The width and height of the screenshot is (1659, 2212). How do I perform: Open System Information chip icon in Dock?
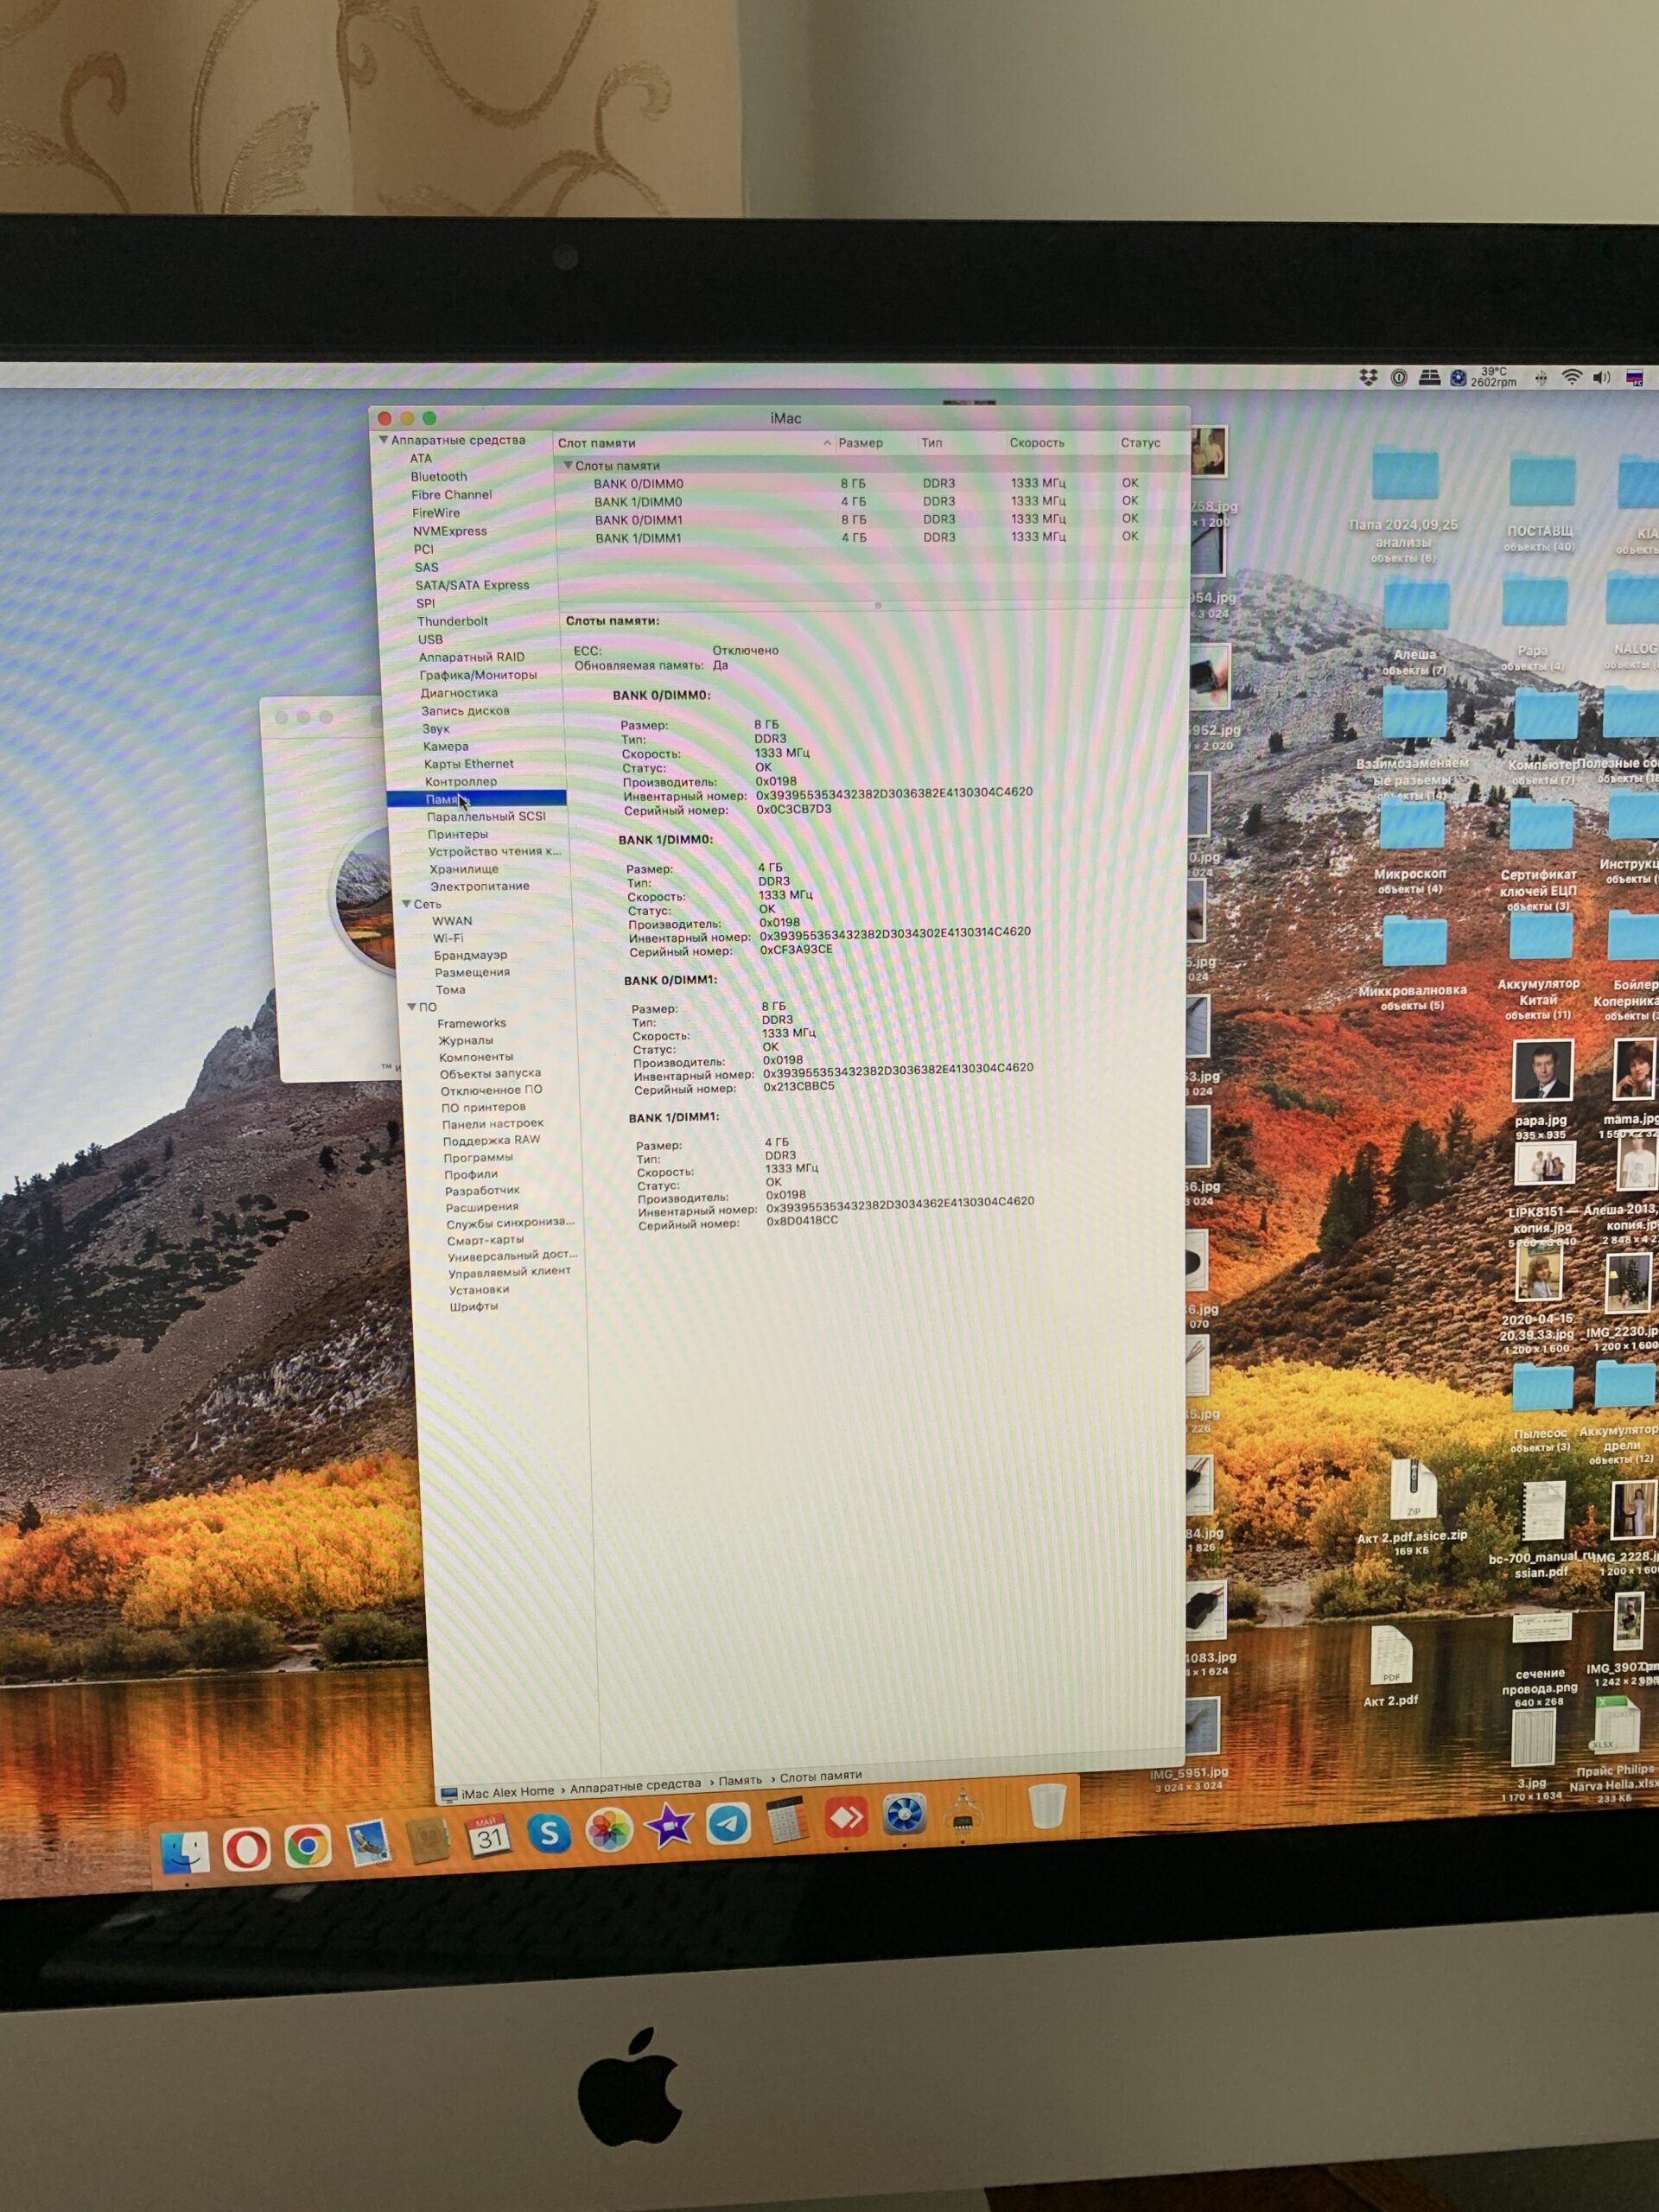pyautogui.click(x=962, y=1812)
